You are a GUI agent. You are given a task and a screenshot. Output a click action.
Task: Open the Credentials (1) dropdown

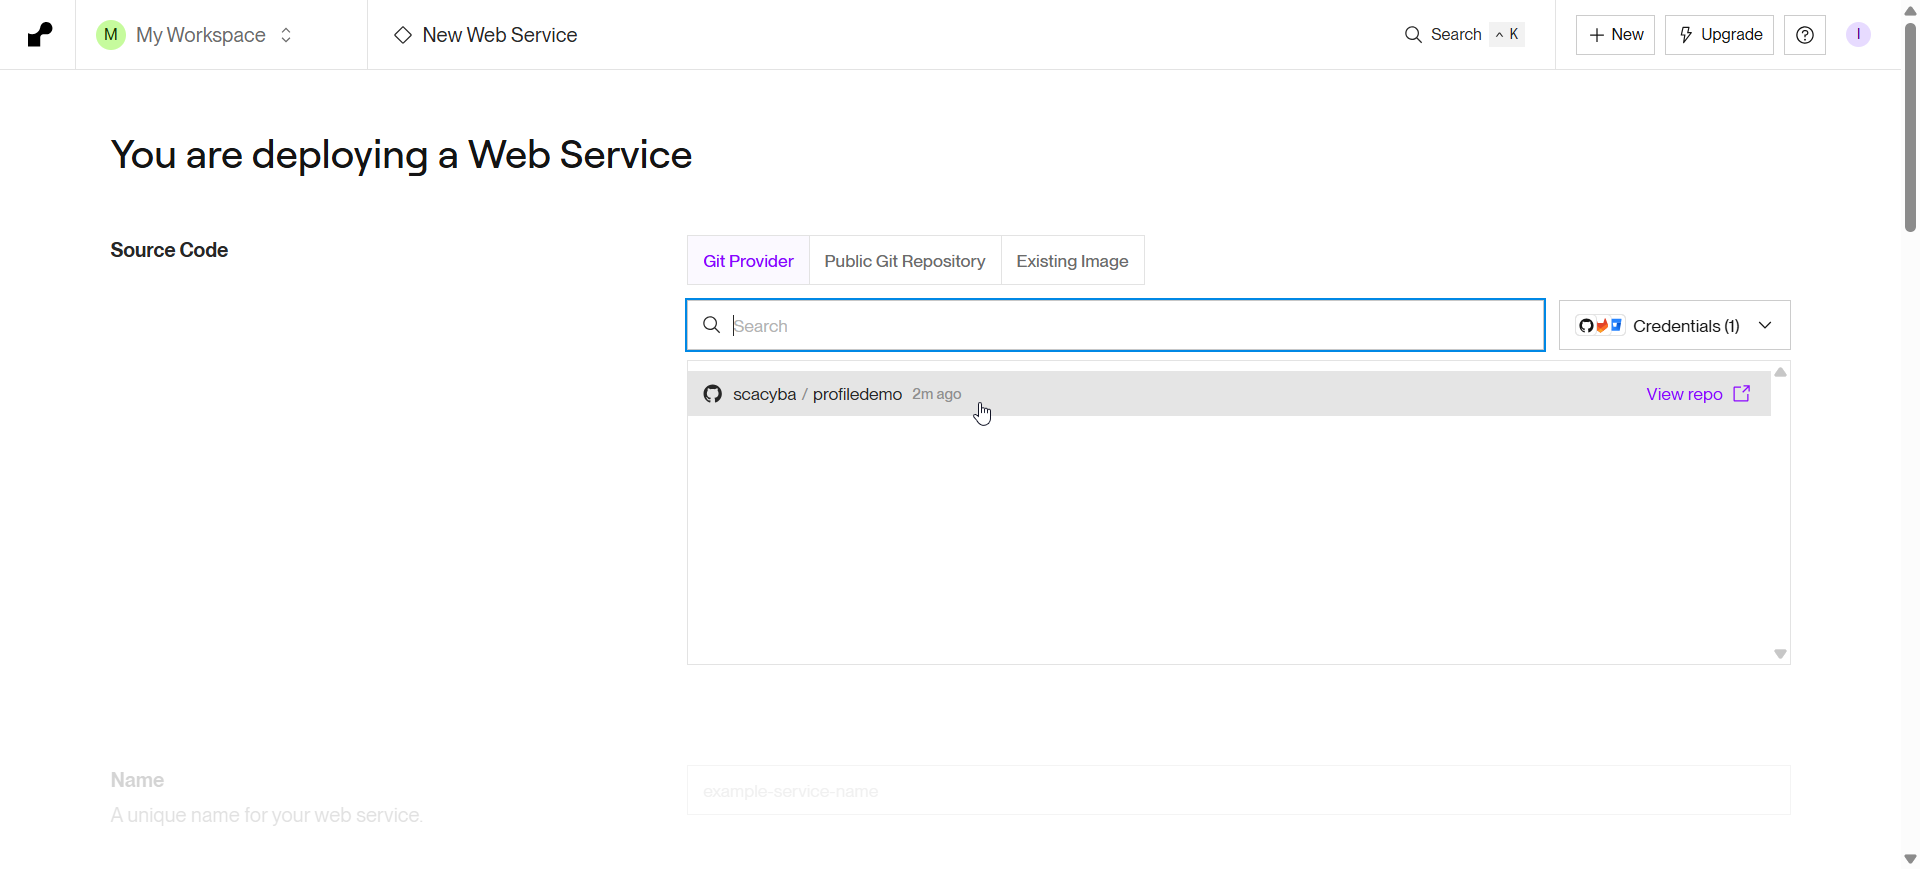pyautogui.click(x=1674, y=326)
